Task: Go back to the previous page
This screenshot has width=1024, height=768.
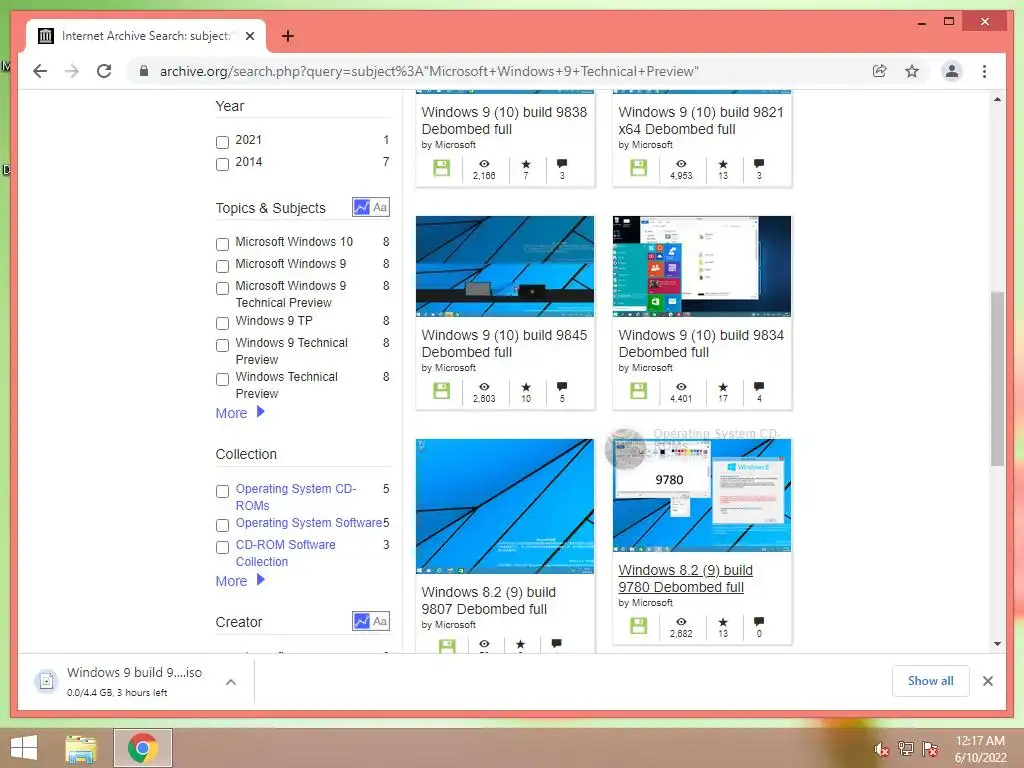Action: 40,71
